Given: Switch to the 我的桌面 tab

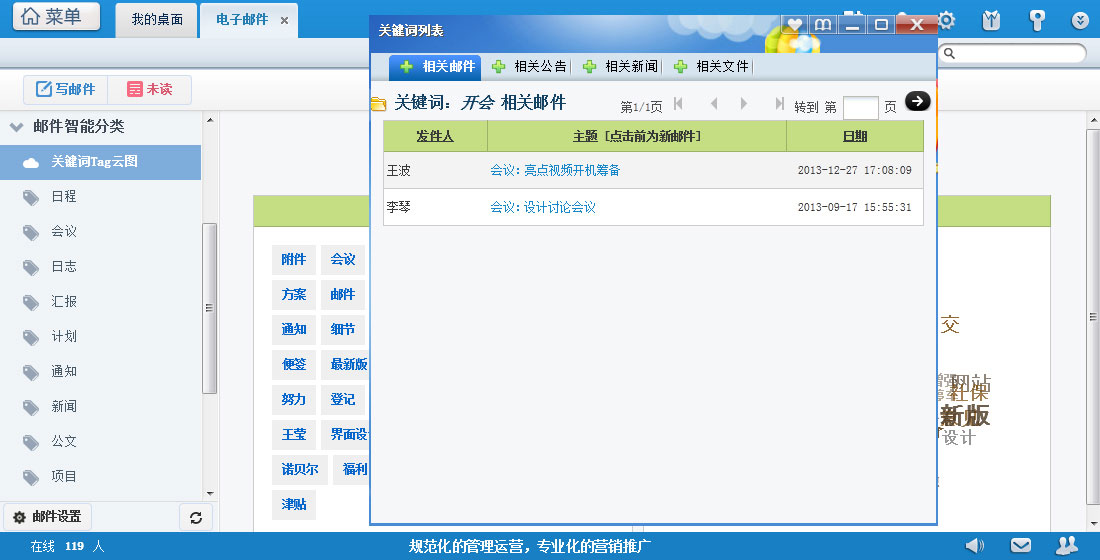Looking at the screenshot, I should [x=157, y=20].
